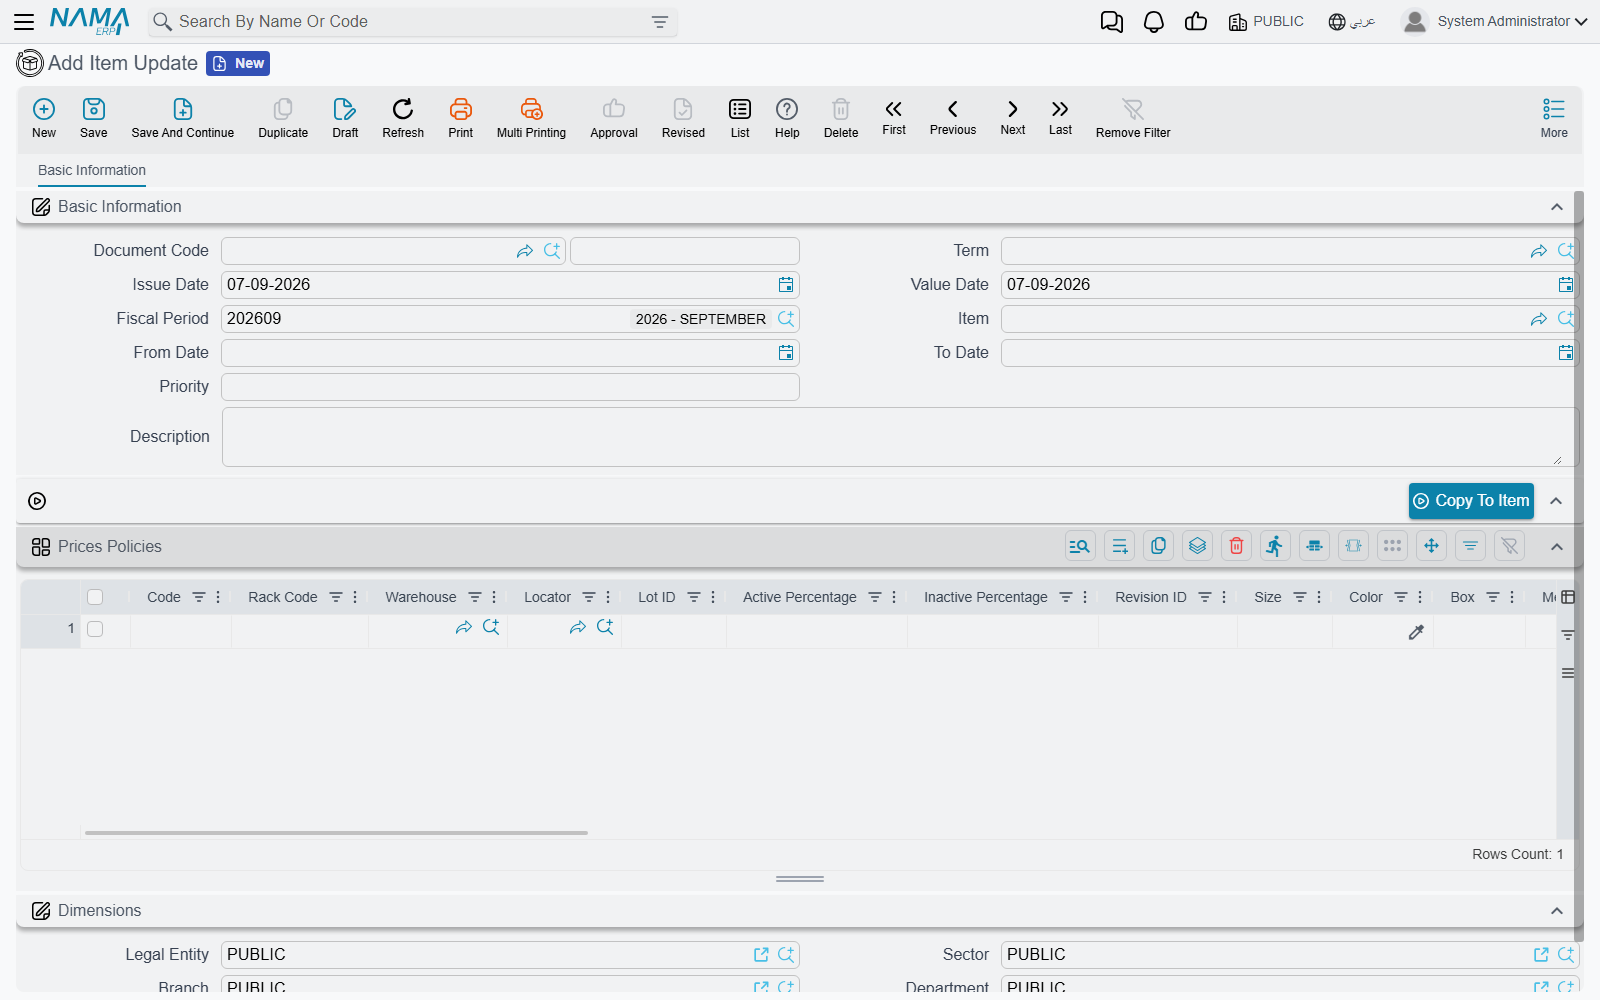Open the More options menu
The width and height of the screenshot is (1600, 1000).
click(1554, 118)
